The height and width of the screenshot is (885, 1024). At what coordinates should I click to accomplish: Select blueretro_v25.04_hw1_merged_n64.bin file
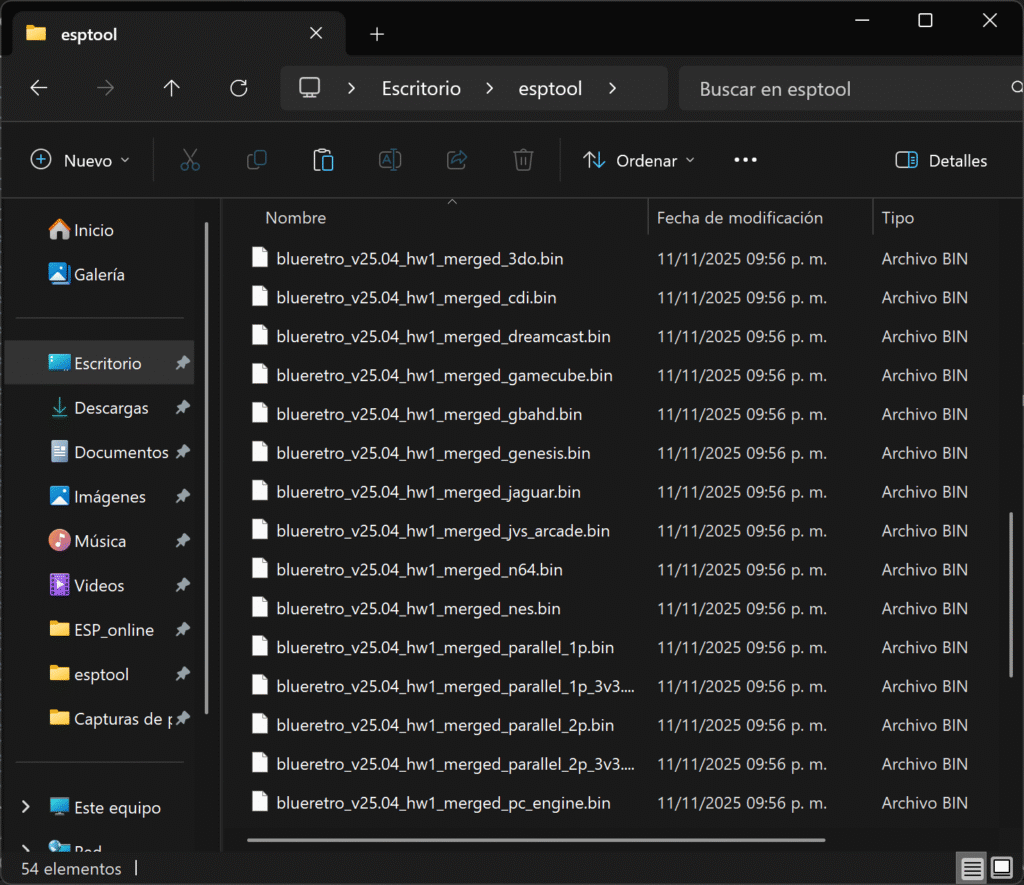[419, 570]
